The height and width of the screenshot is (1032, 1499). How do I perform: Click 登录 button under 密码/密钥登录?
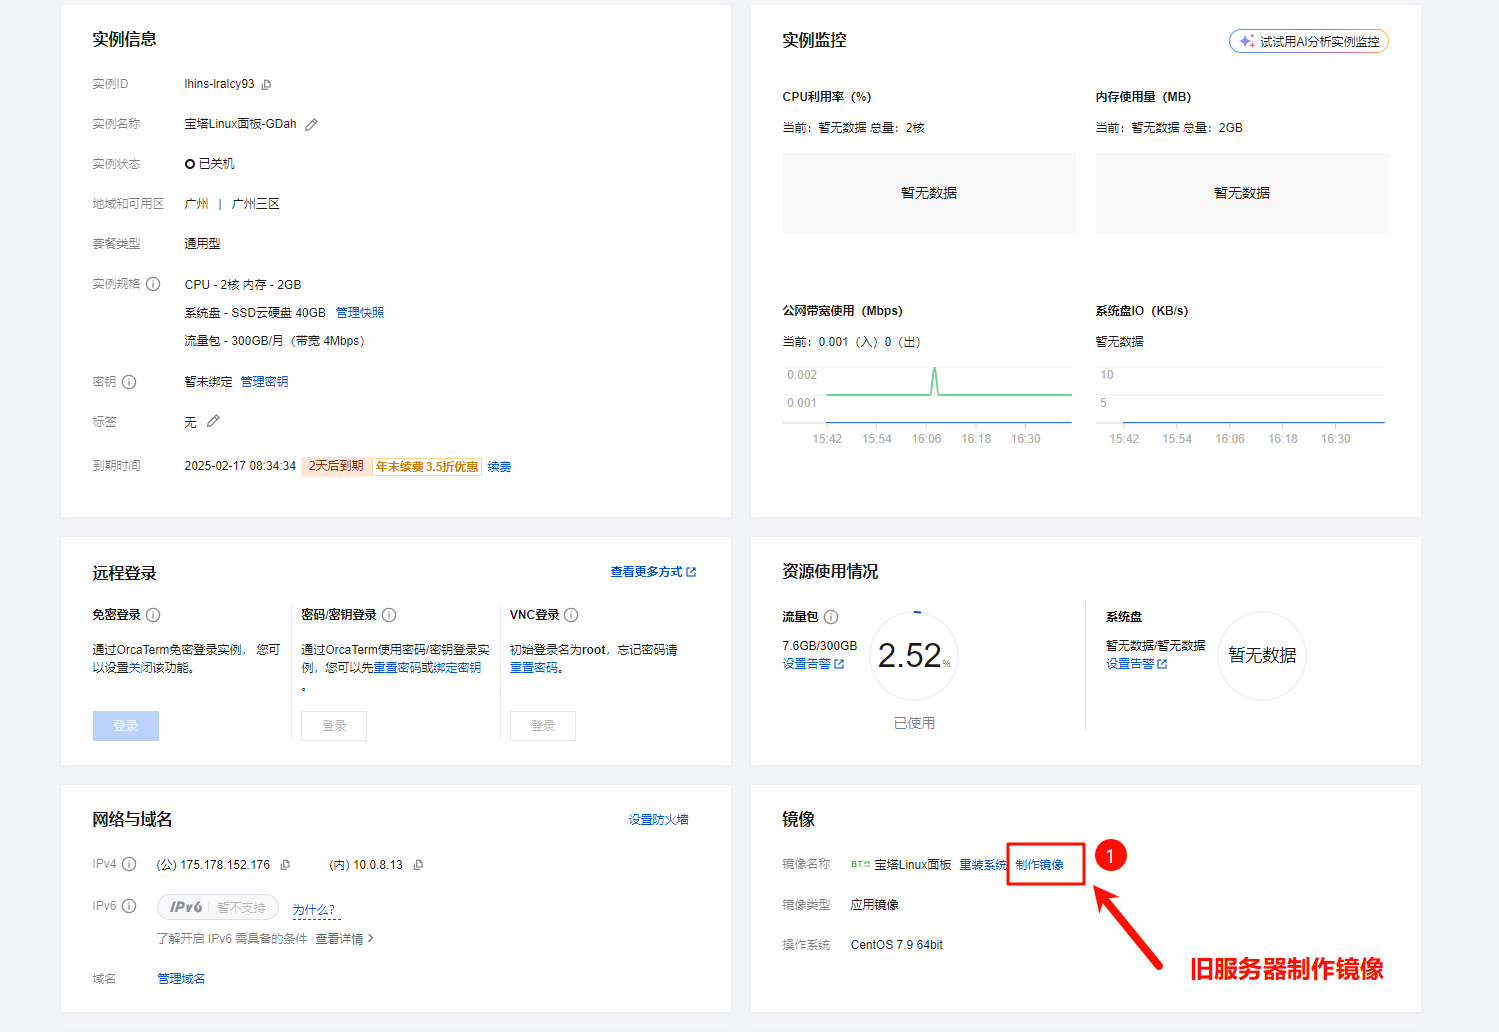point(334,726)
